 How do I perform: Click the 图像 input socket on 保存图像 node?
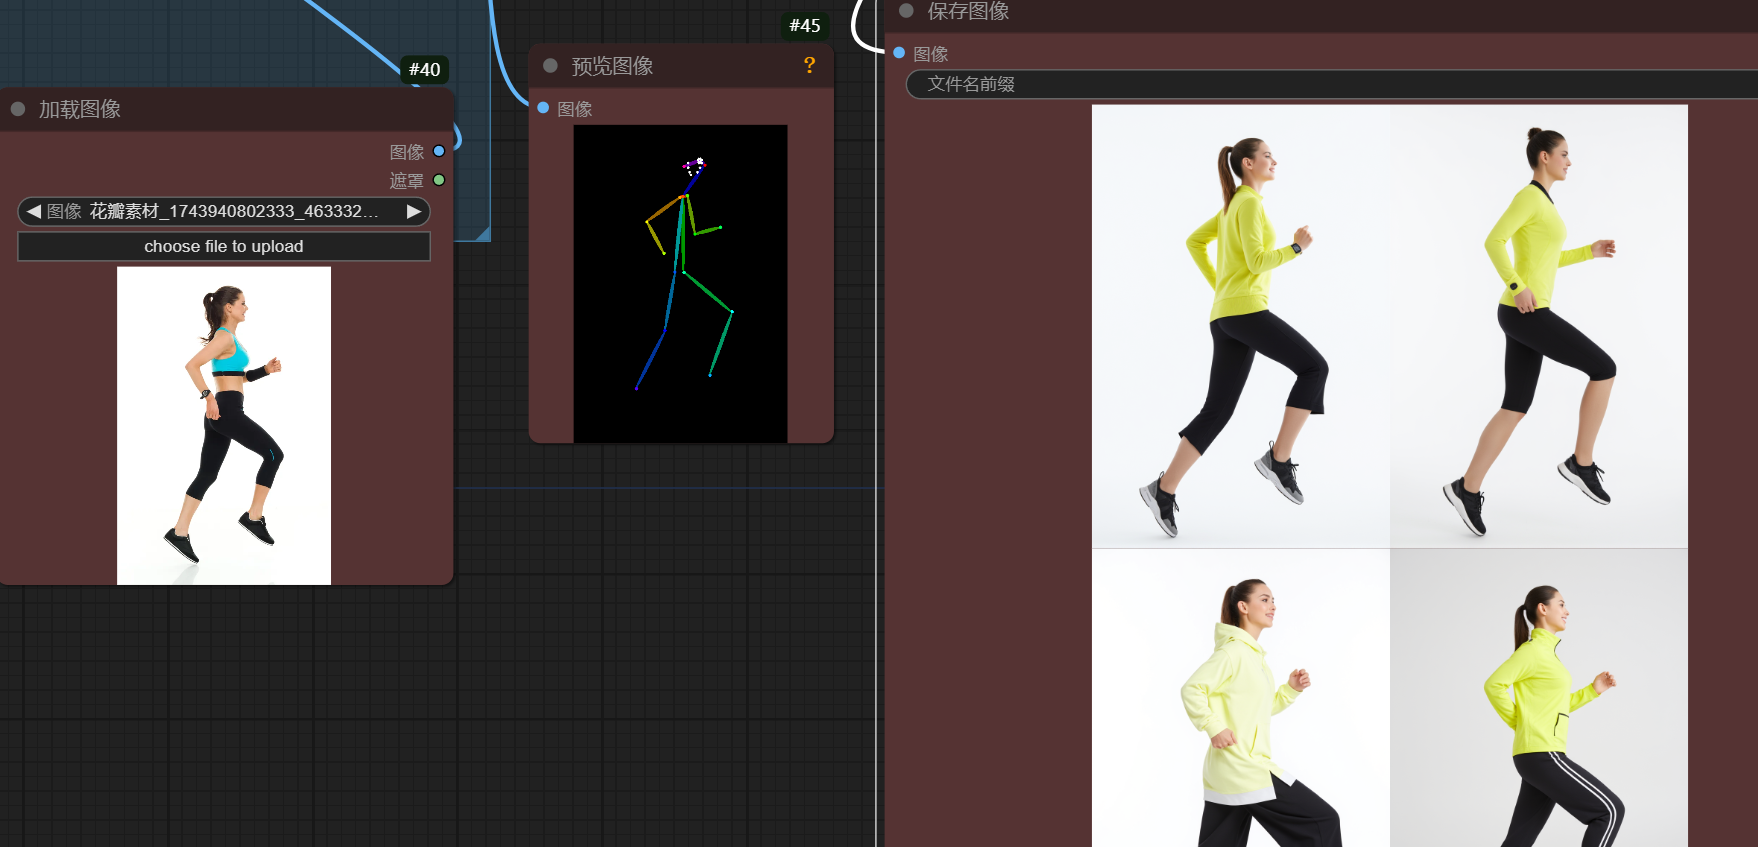coord(899,53)
